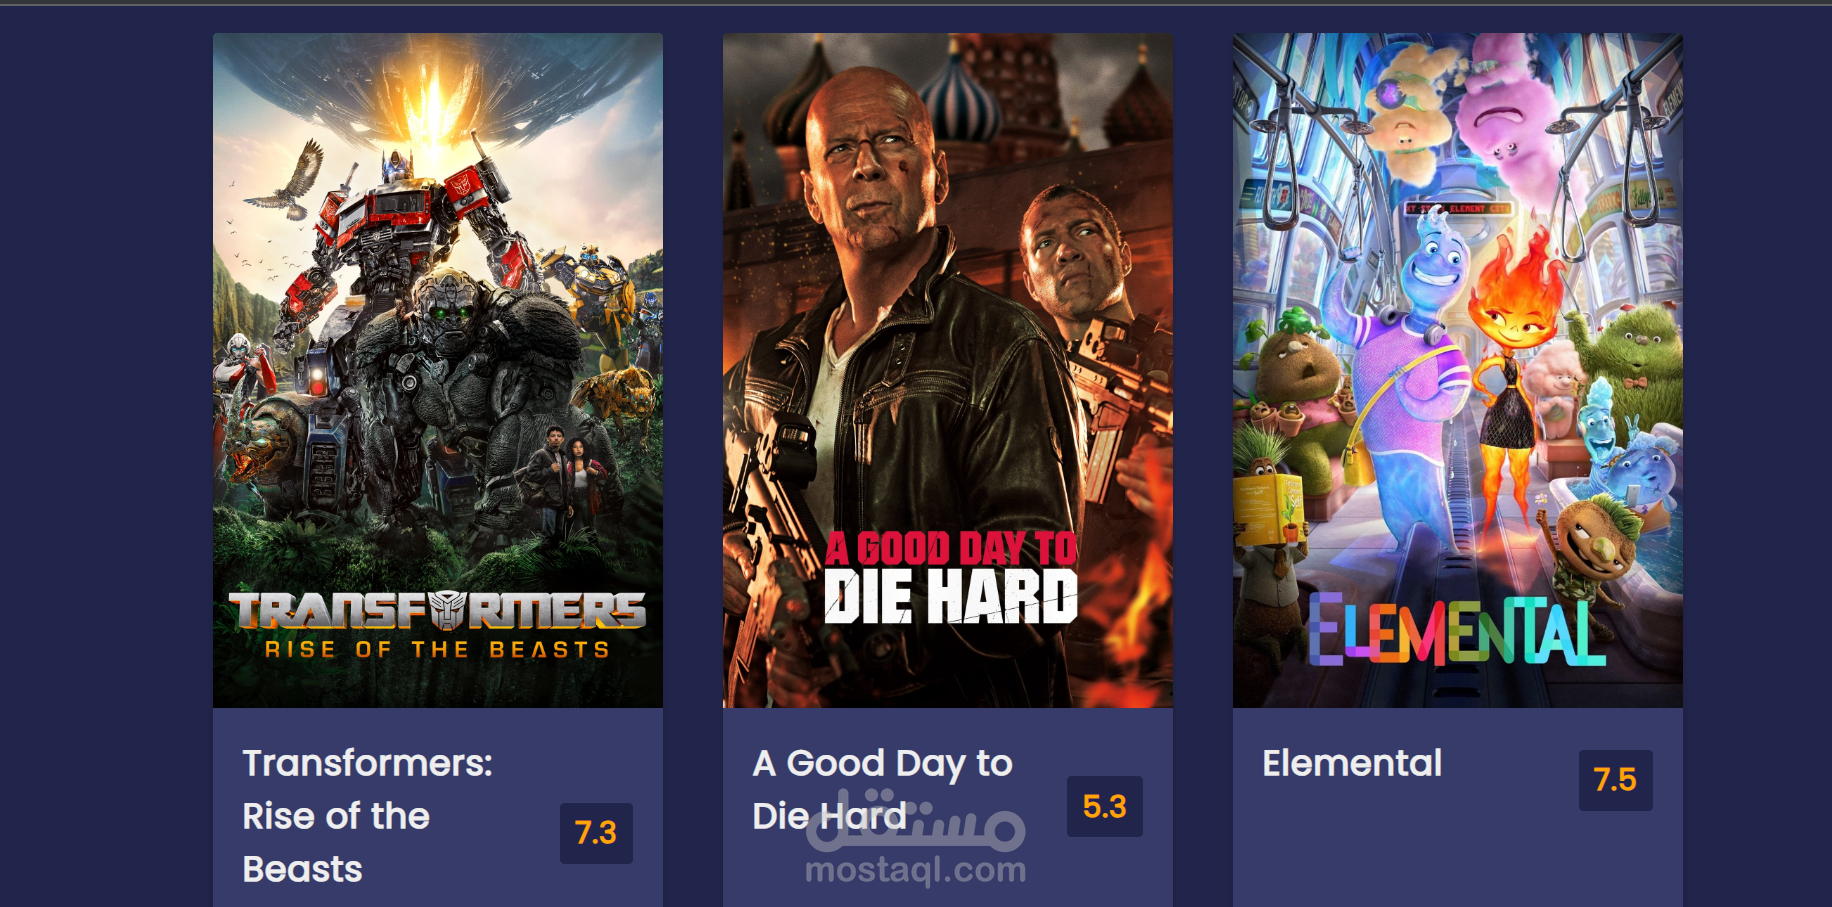Click the Transformers logo on the poster
Screen dimensions: 1832x907
[438, 609]
